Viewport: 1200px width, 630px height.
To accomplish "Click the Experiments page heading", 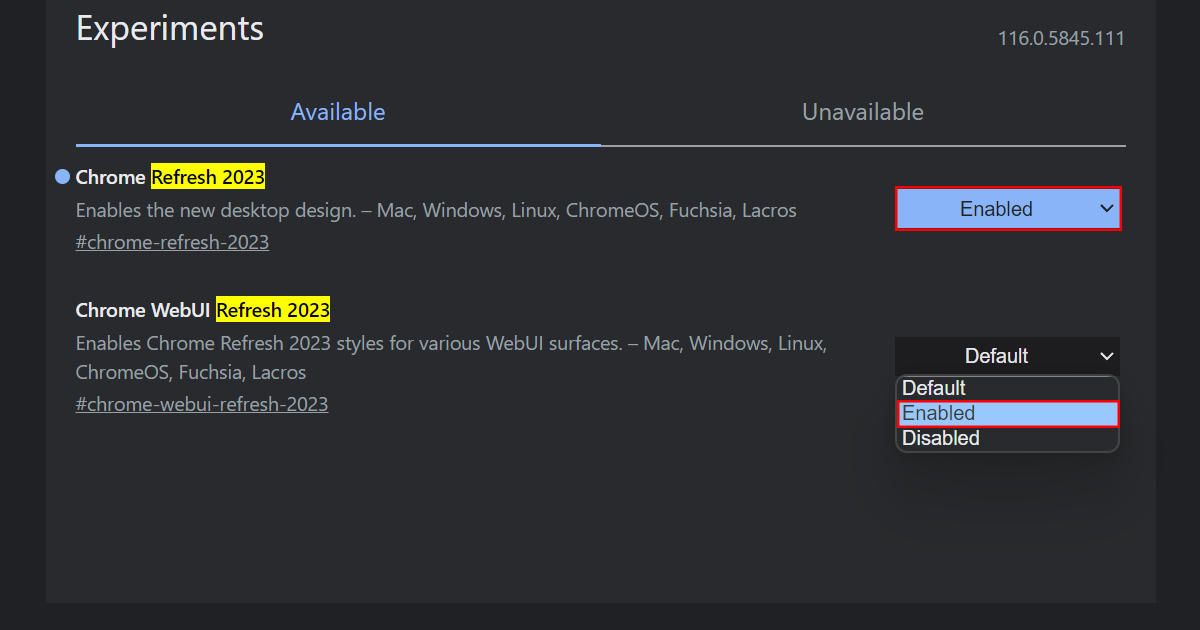I will tap(170, 28).
